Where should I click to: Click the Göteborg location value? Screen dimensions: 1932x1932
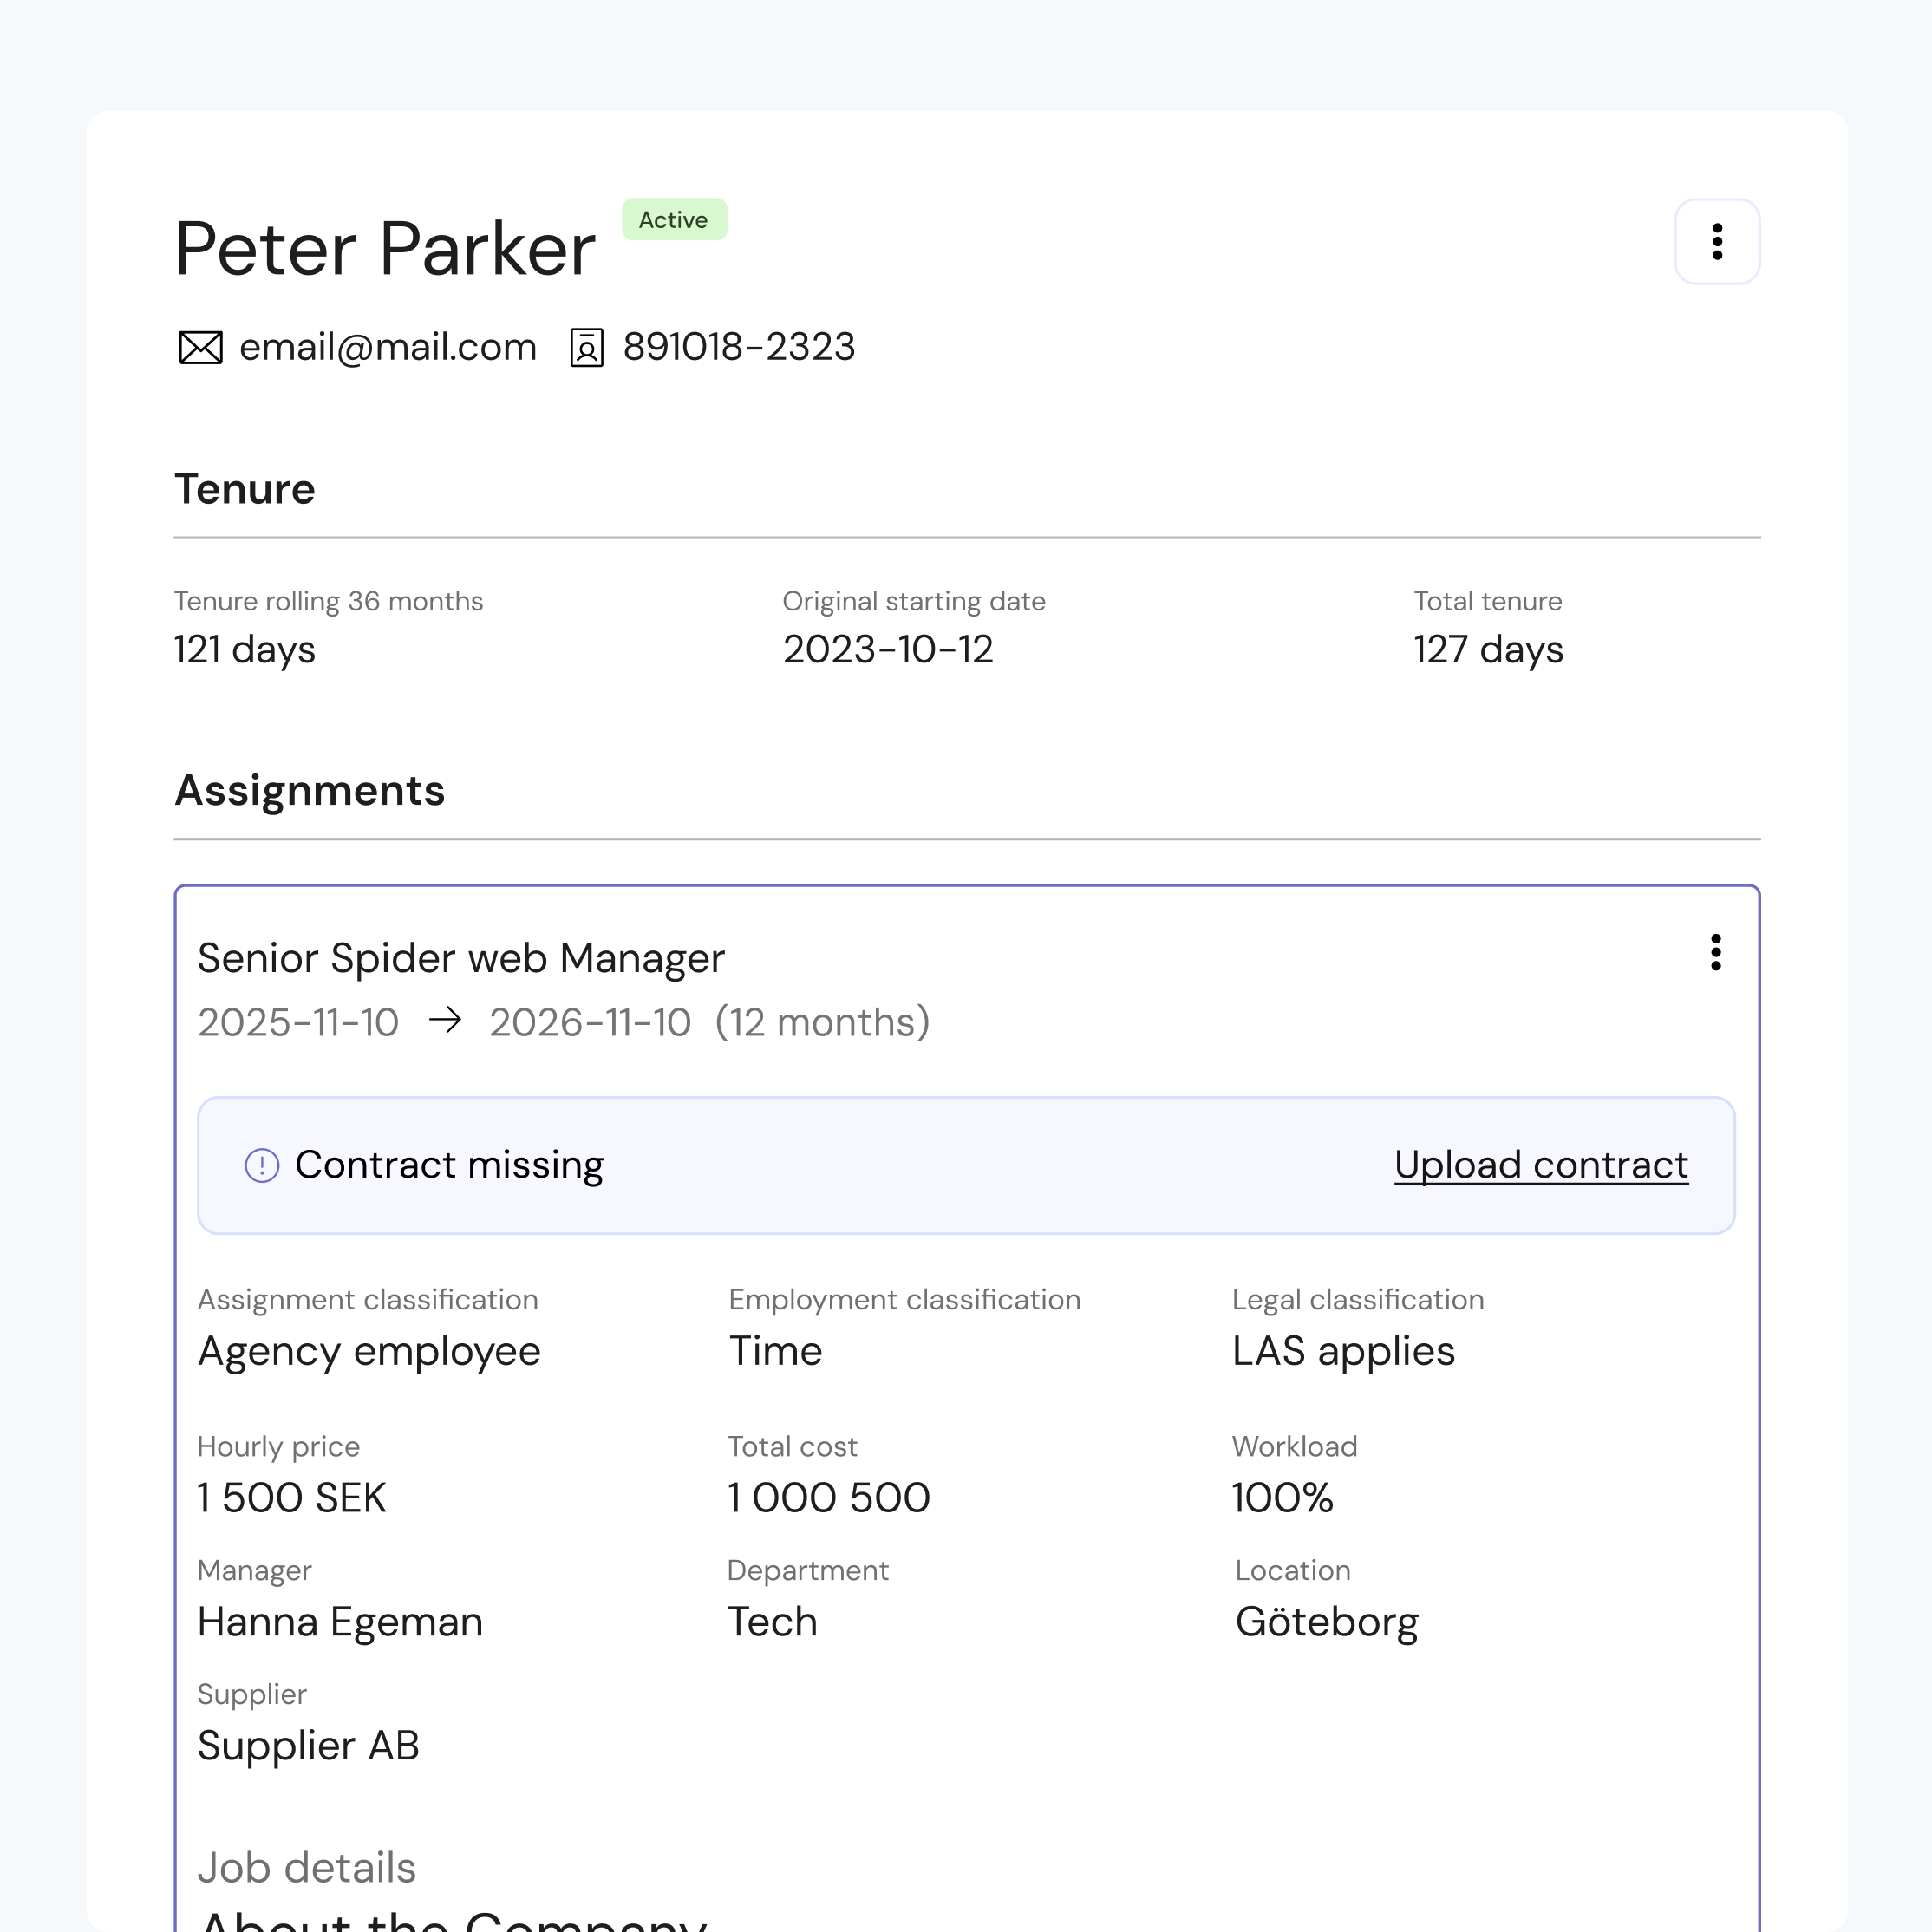[x=1326, y=1622]
